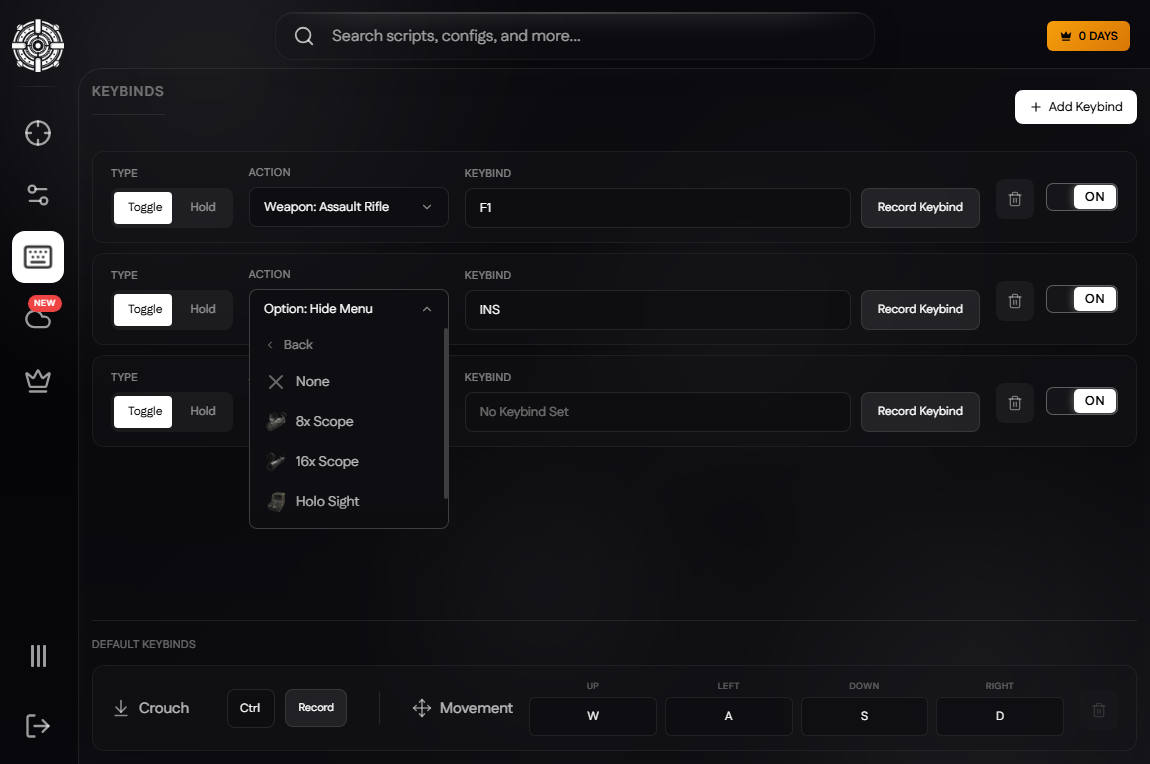Collapse the Option: Hide Menu dropdown

point(348,309)
